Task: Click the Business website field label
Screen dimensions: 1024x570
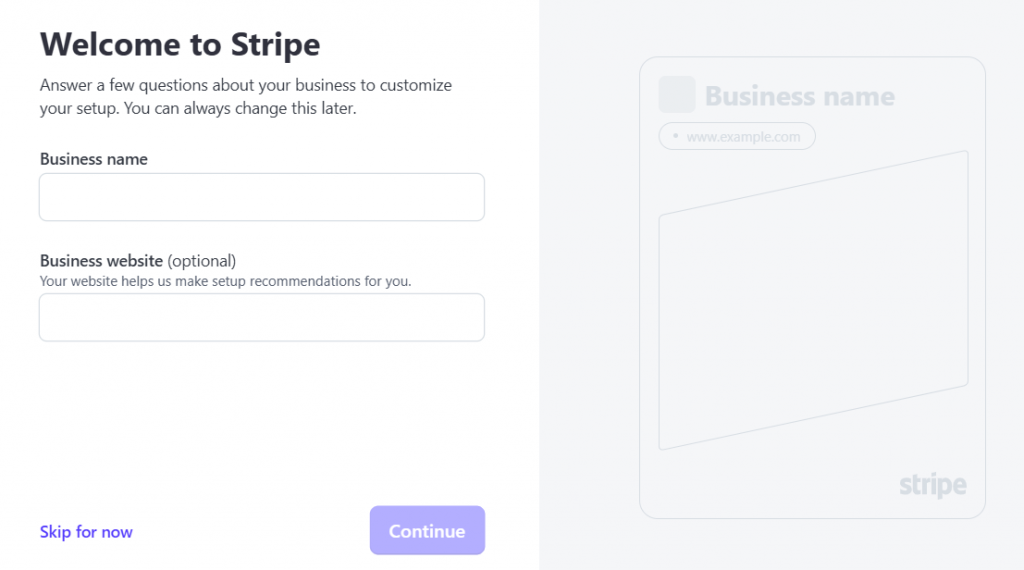Action: (x=101, y=261)
